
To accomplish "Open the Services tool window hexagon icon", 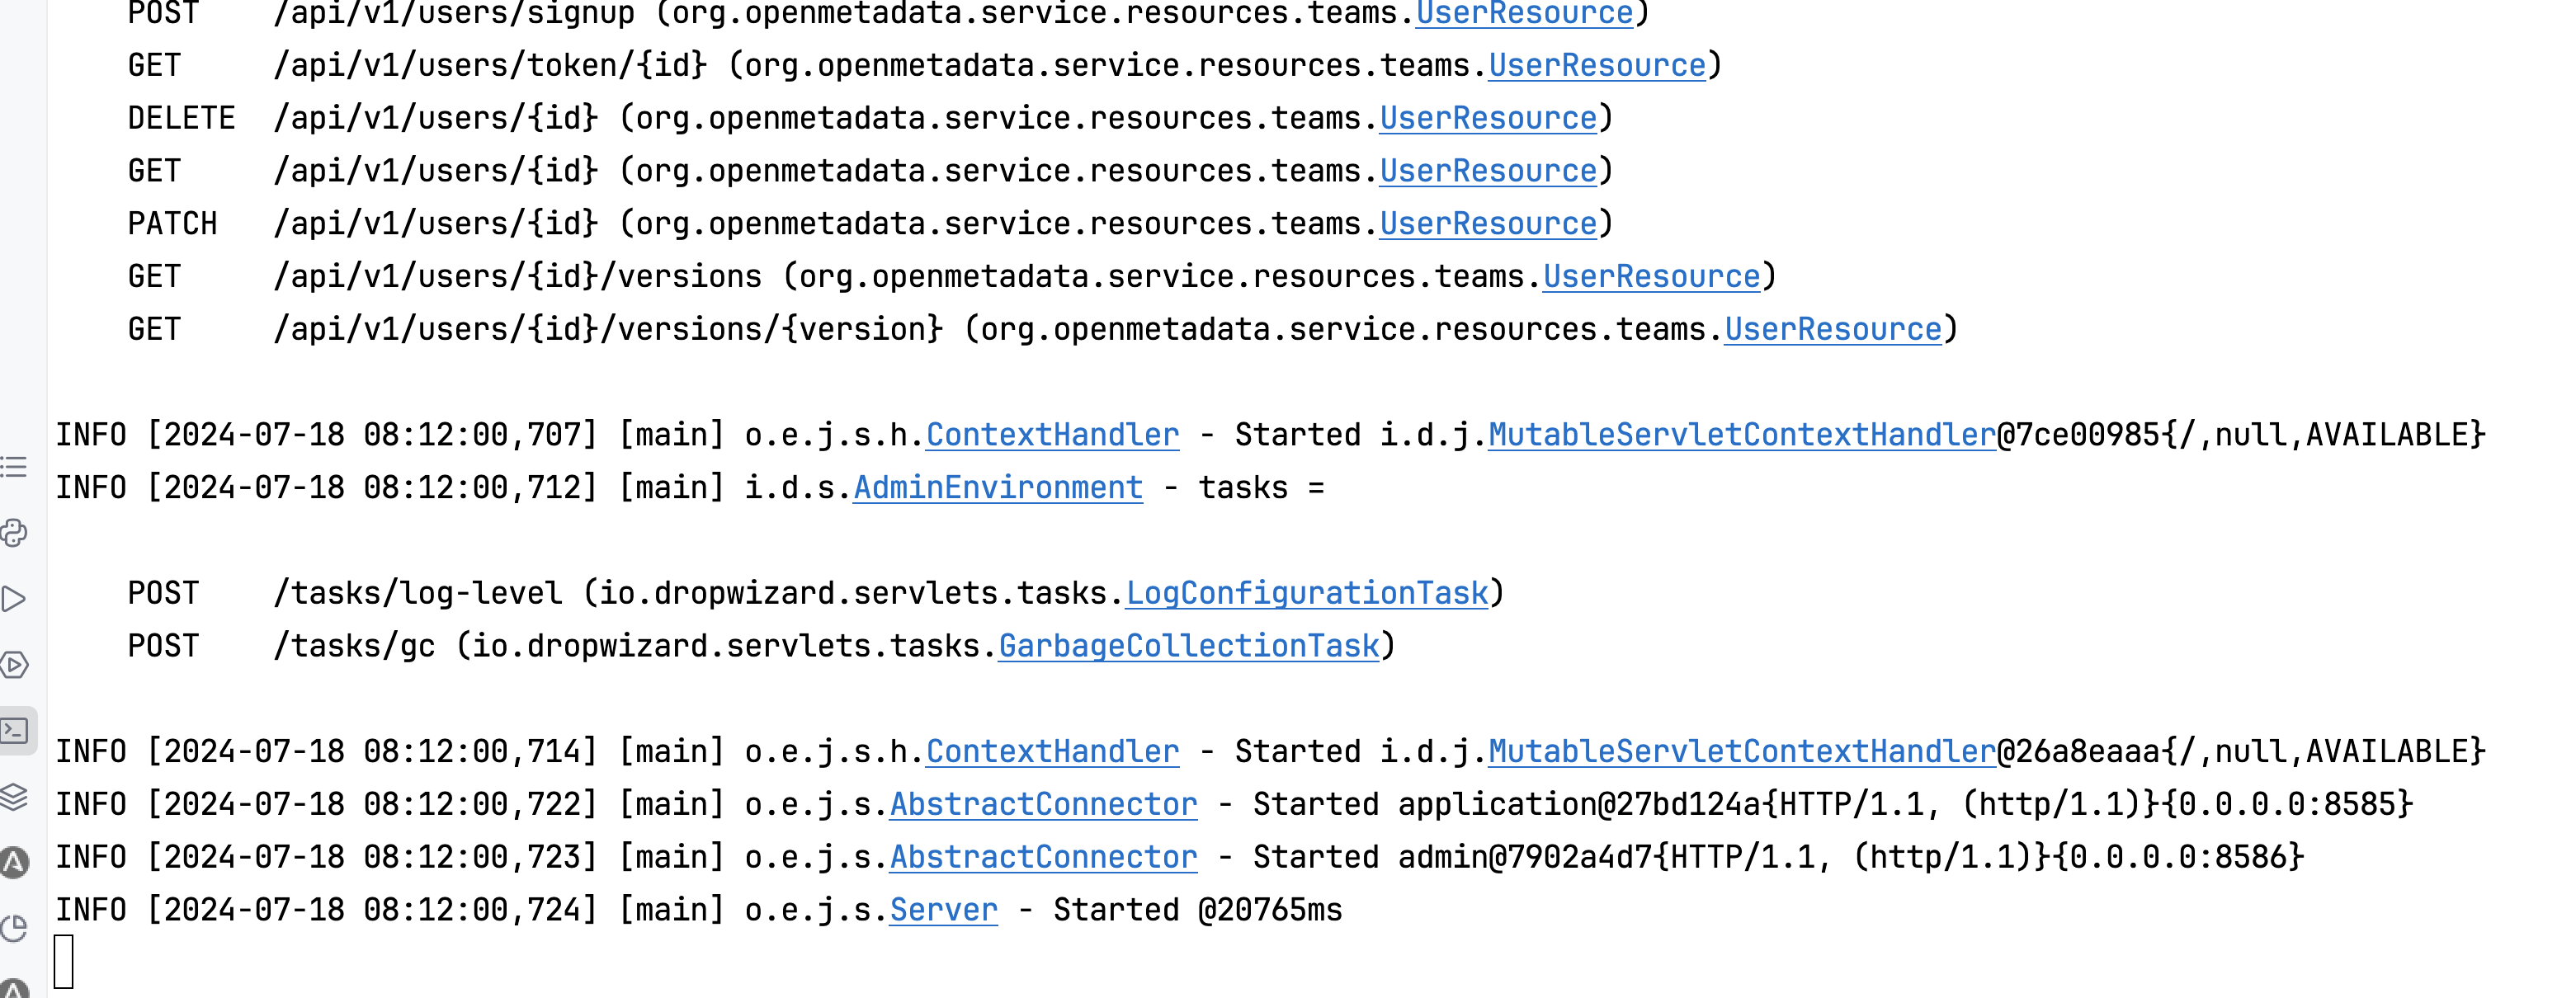I will (14, 665).
